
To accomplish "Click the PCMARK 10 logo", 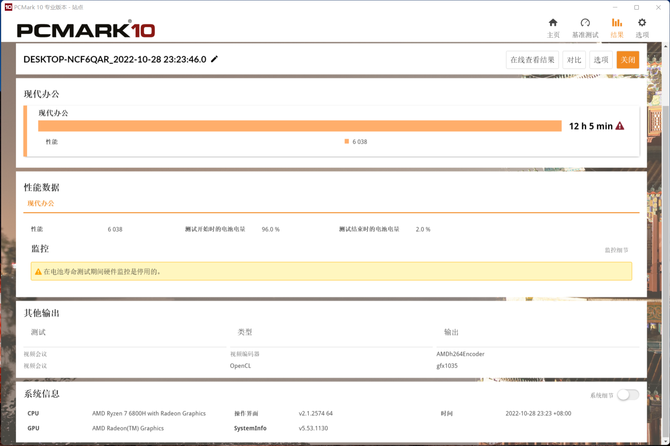I will click(x=85, y=29).
